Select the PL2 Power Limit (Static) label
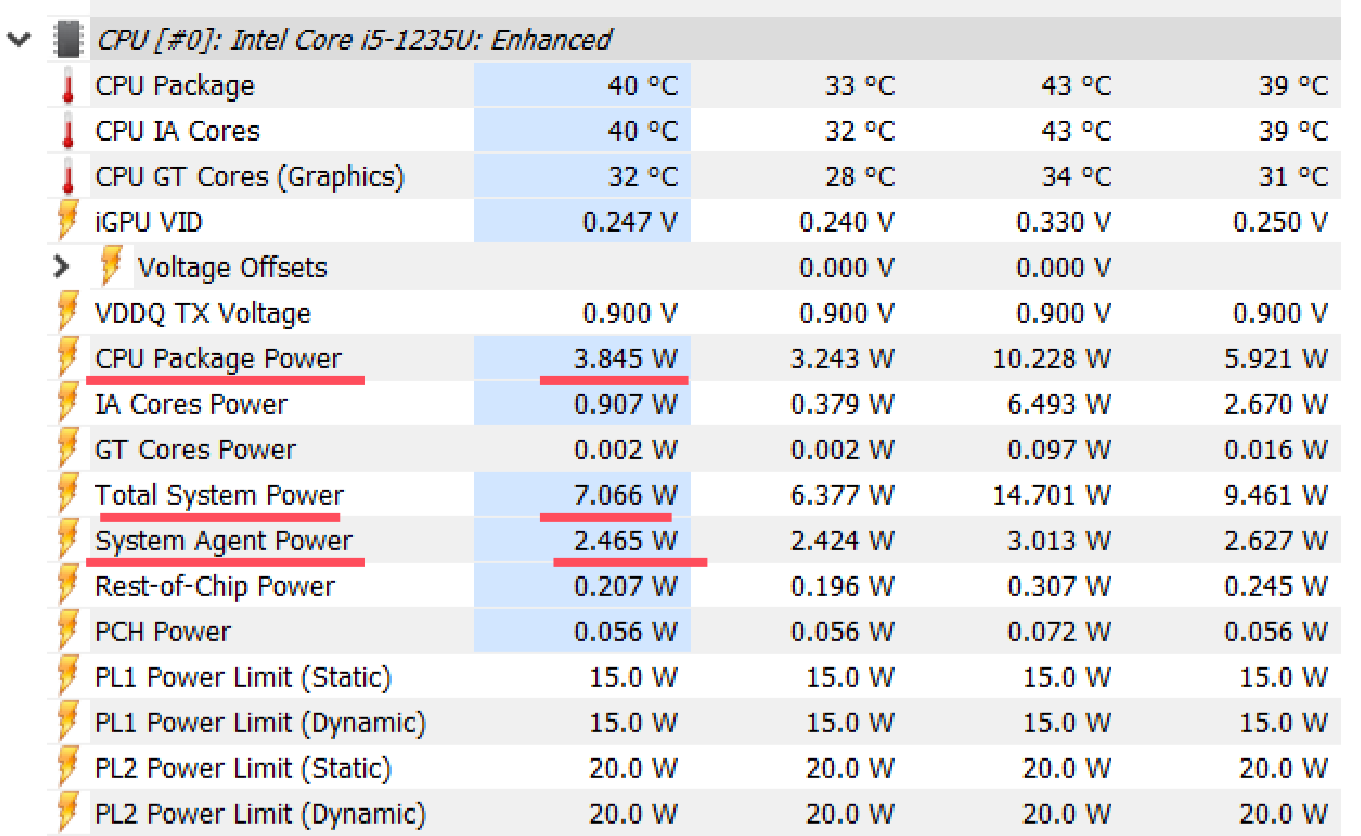Viewport: 1361px width, 836px height. 244,769
